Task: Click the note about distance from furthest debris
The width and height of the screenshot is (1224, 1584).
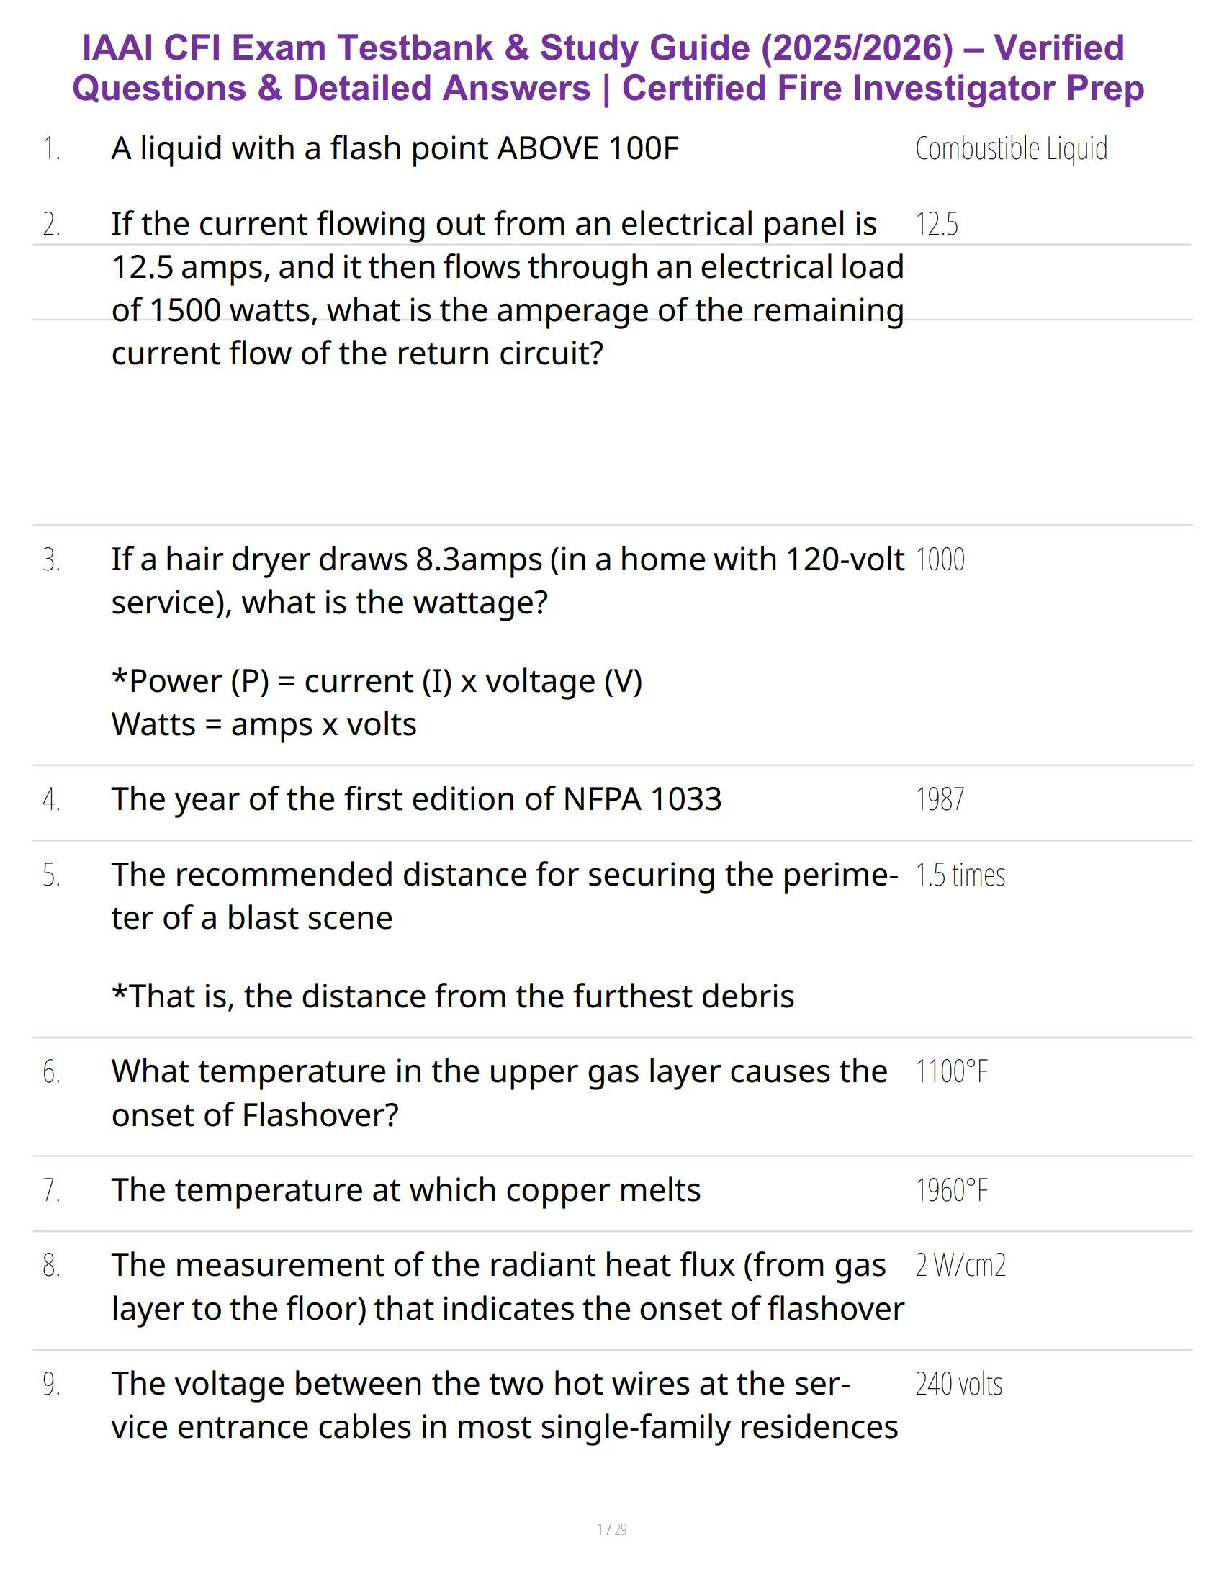Action: (x=452, y=996)
